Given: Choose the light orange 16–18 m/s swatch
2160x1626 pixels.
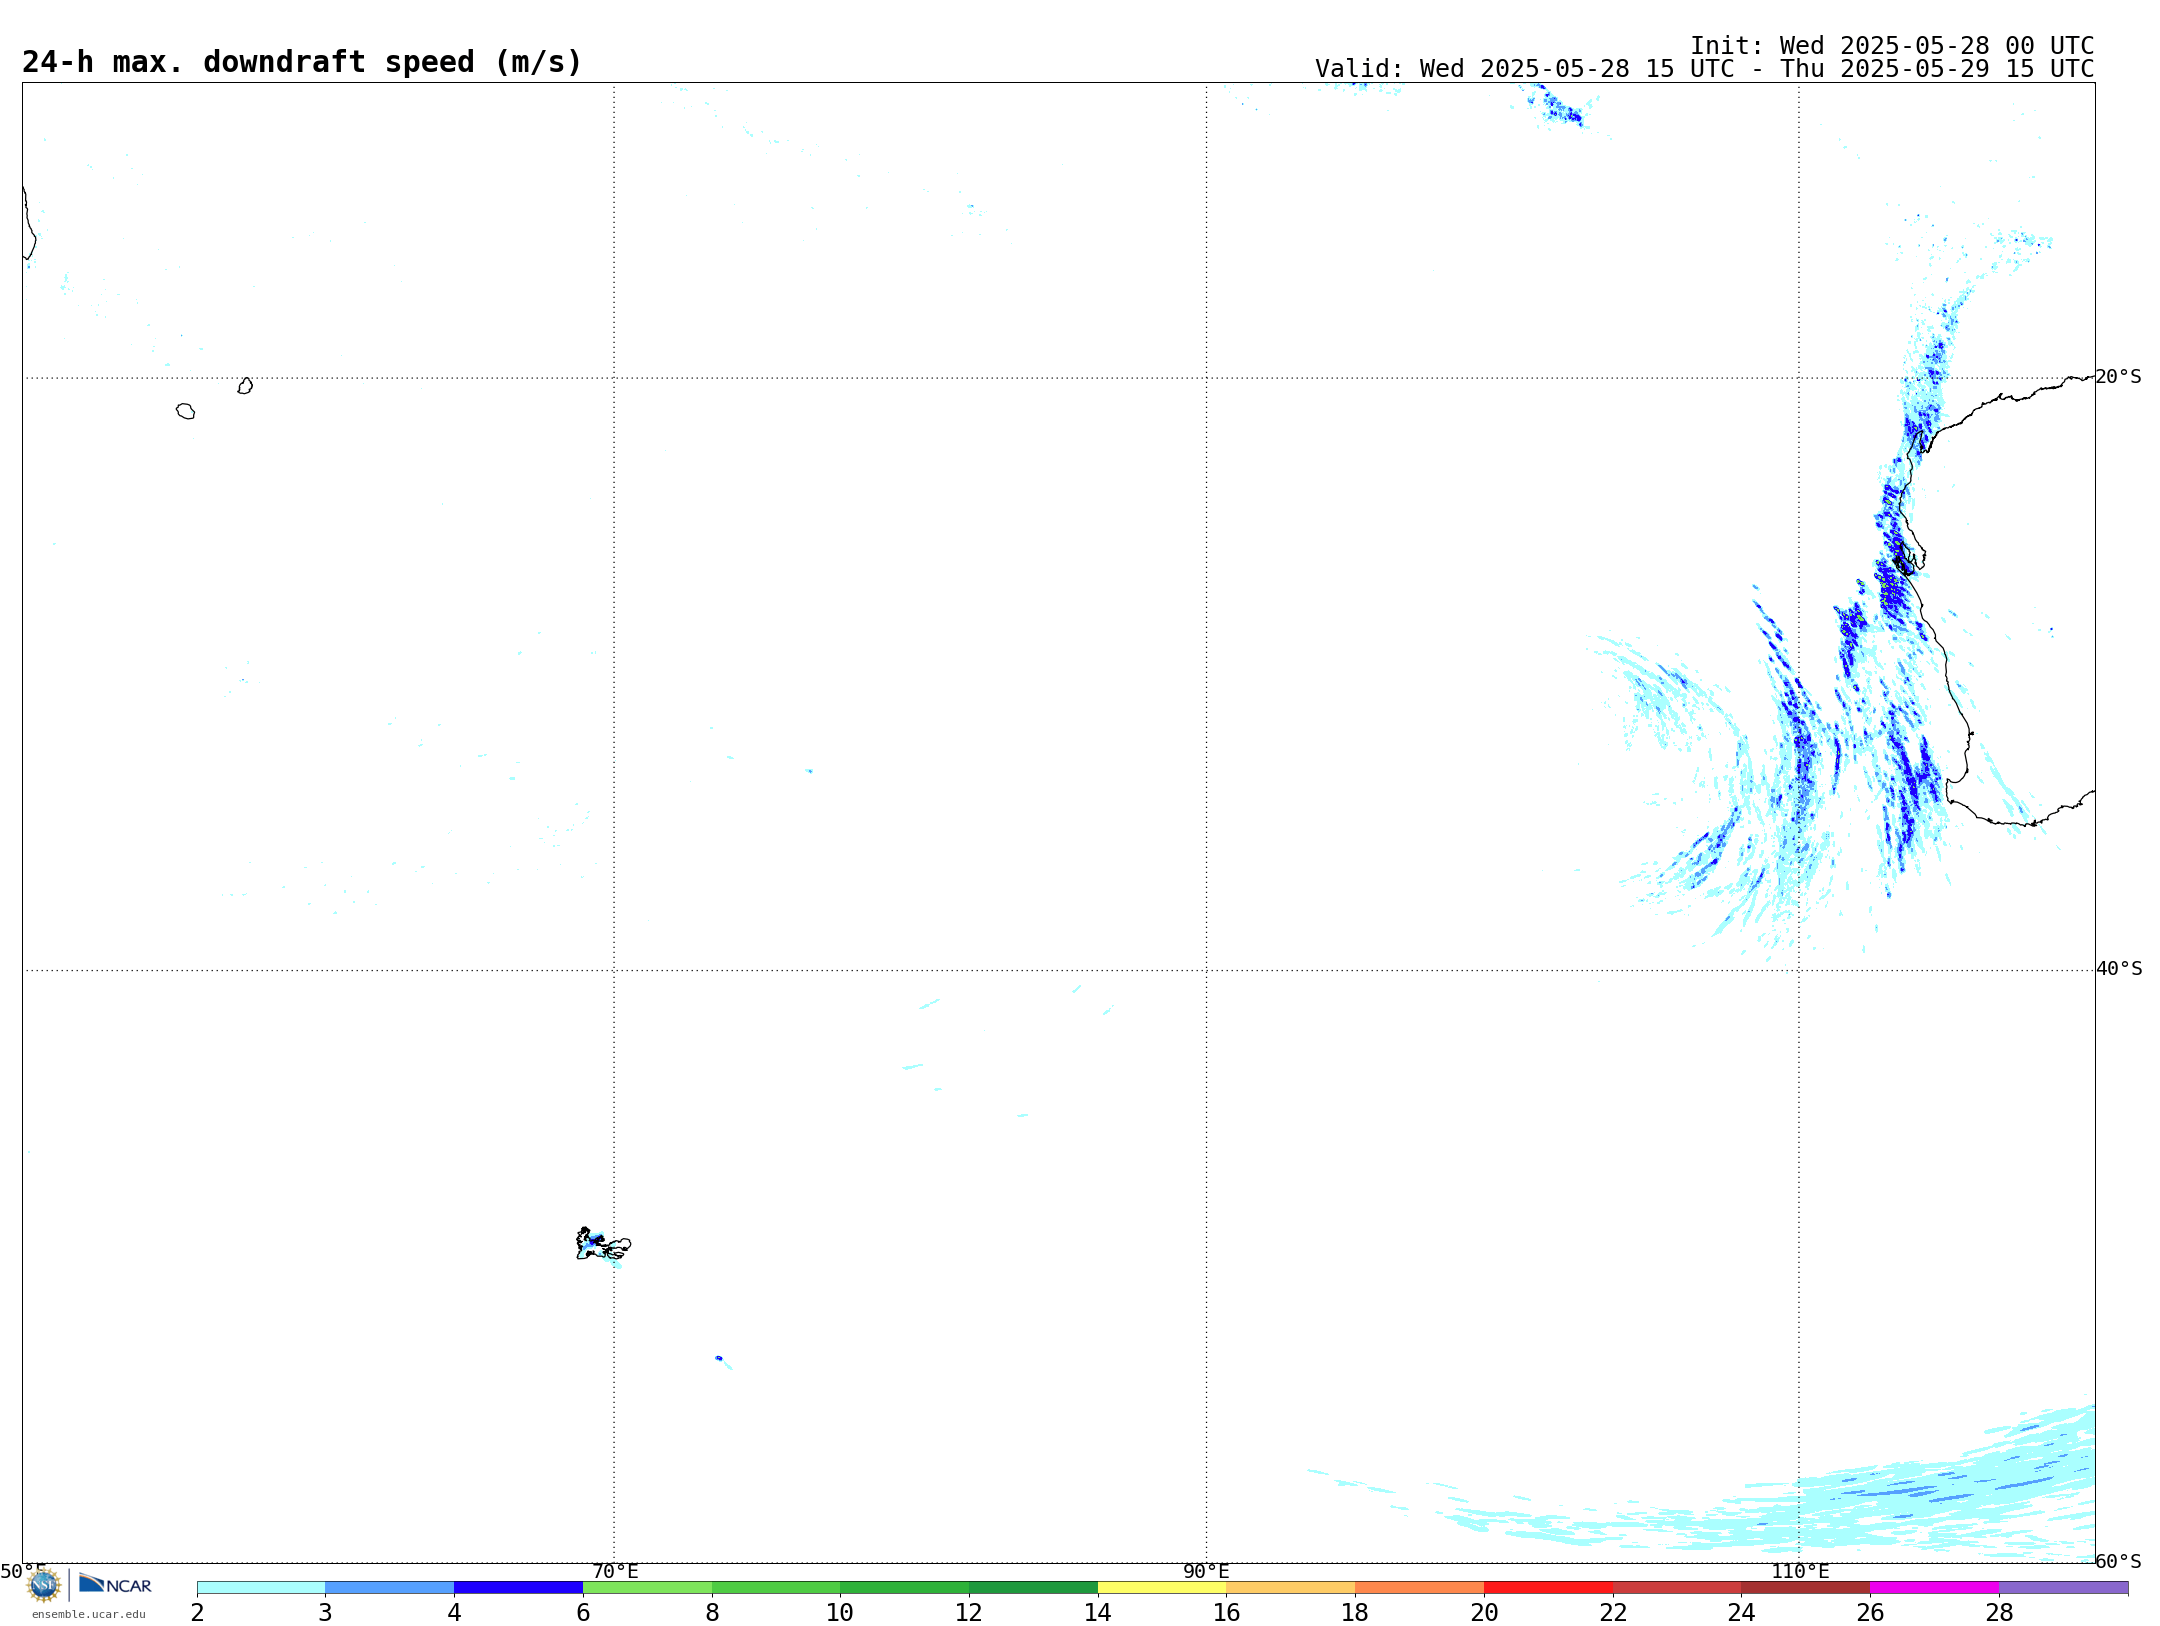Looking at the screenshot, I should pyautogui.click(x=1291, y=1587).
